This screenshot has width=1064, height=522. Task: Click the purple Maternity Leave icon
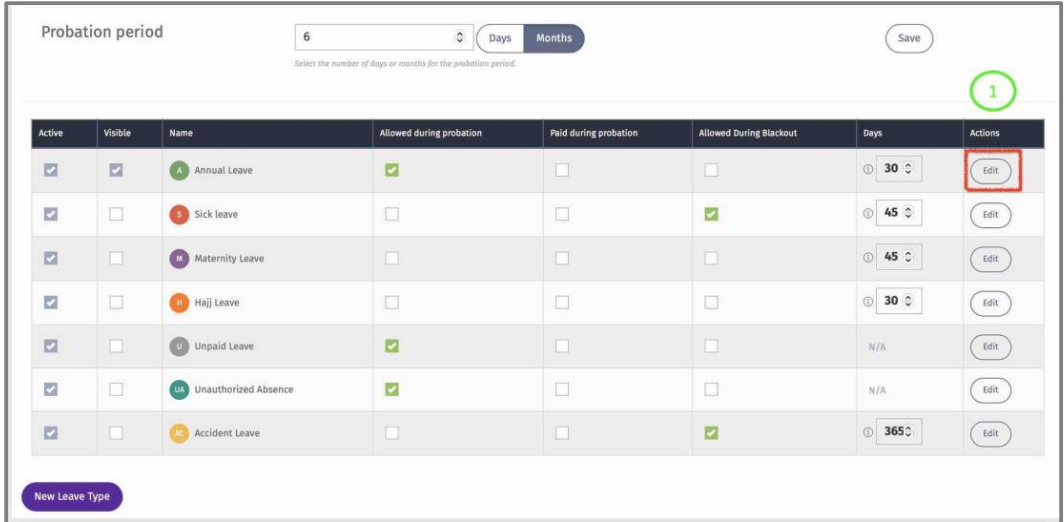point(178,258)
